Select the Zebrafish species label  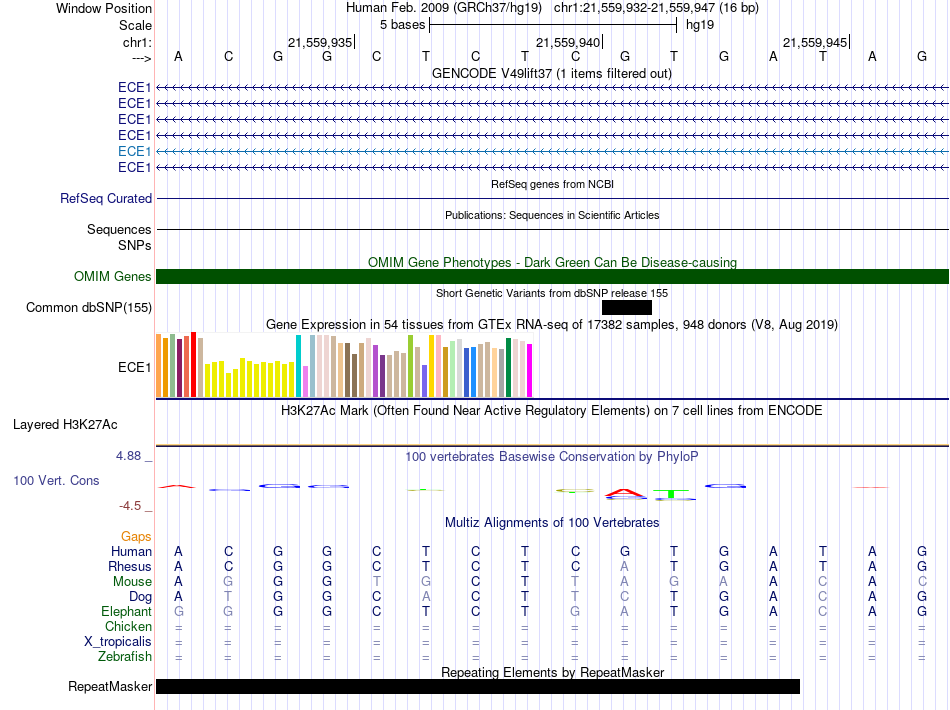[125, 657]
